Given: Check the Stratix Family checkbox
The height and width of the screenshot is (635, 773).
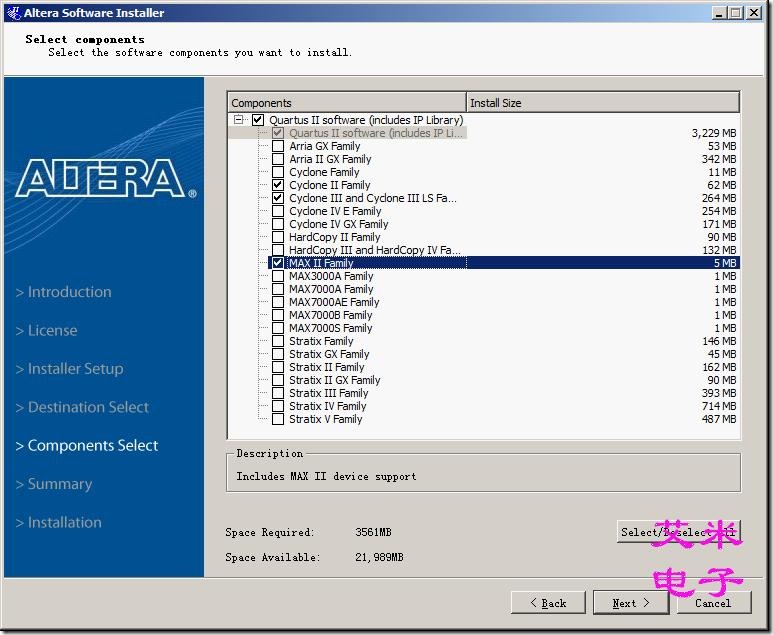Looking at the screenshot, I should tap(278, 341).
